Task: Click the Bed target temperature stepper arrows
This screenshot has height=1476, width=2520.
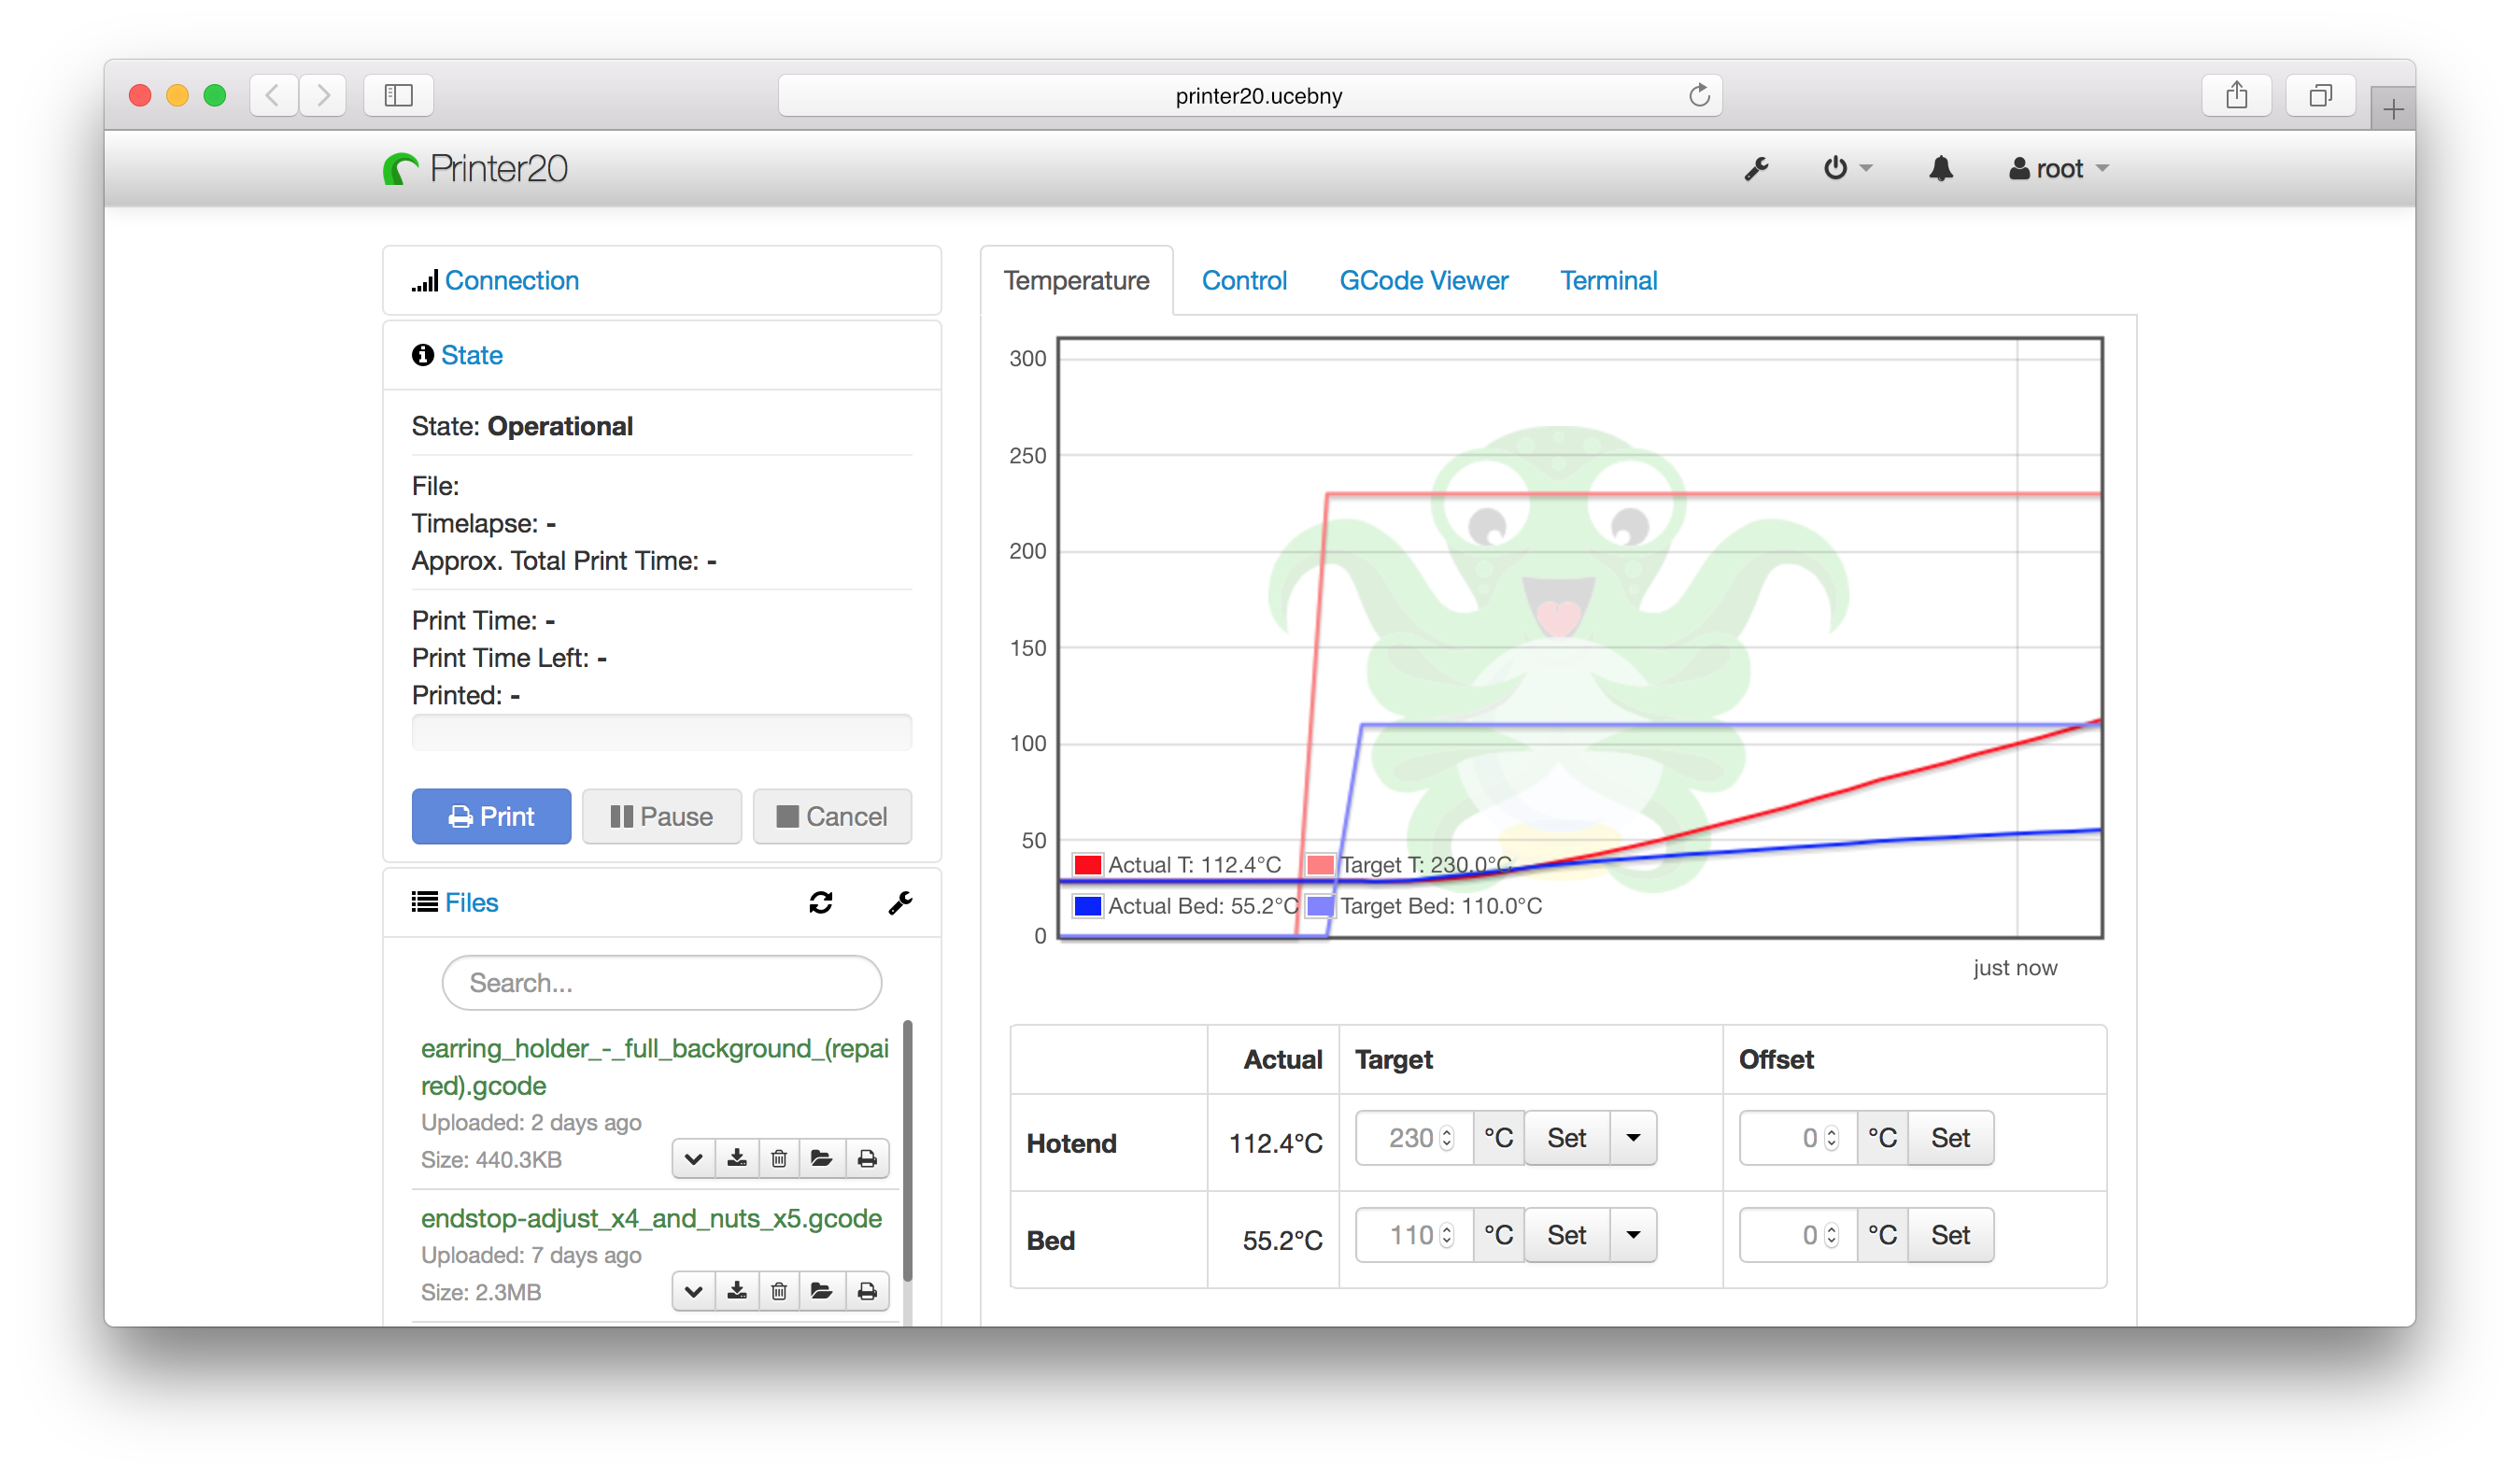Action: [1446, 1234]
